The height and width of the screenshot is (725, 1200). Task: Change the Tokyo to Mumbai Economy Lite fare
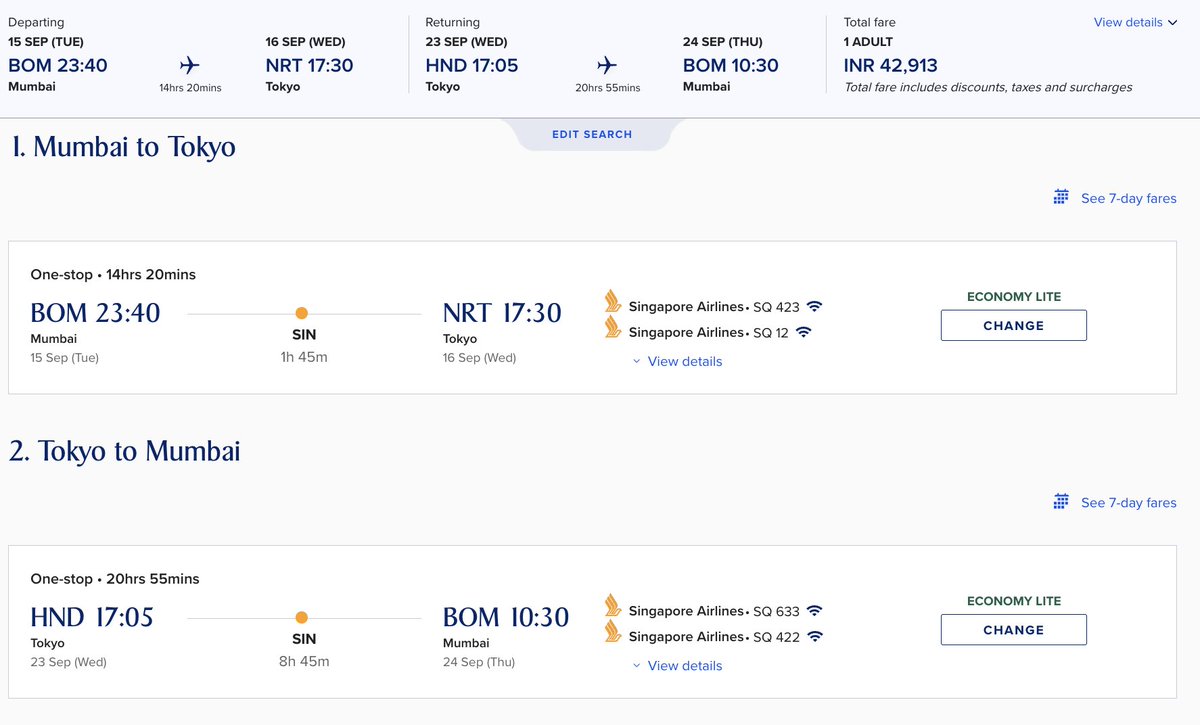1014,630
